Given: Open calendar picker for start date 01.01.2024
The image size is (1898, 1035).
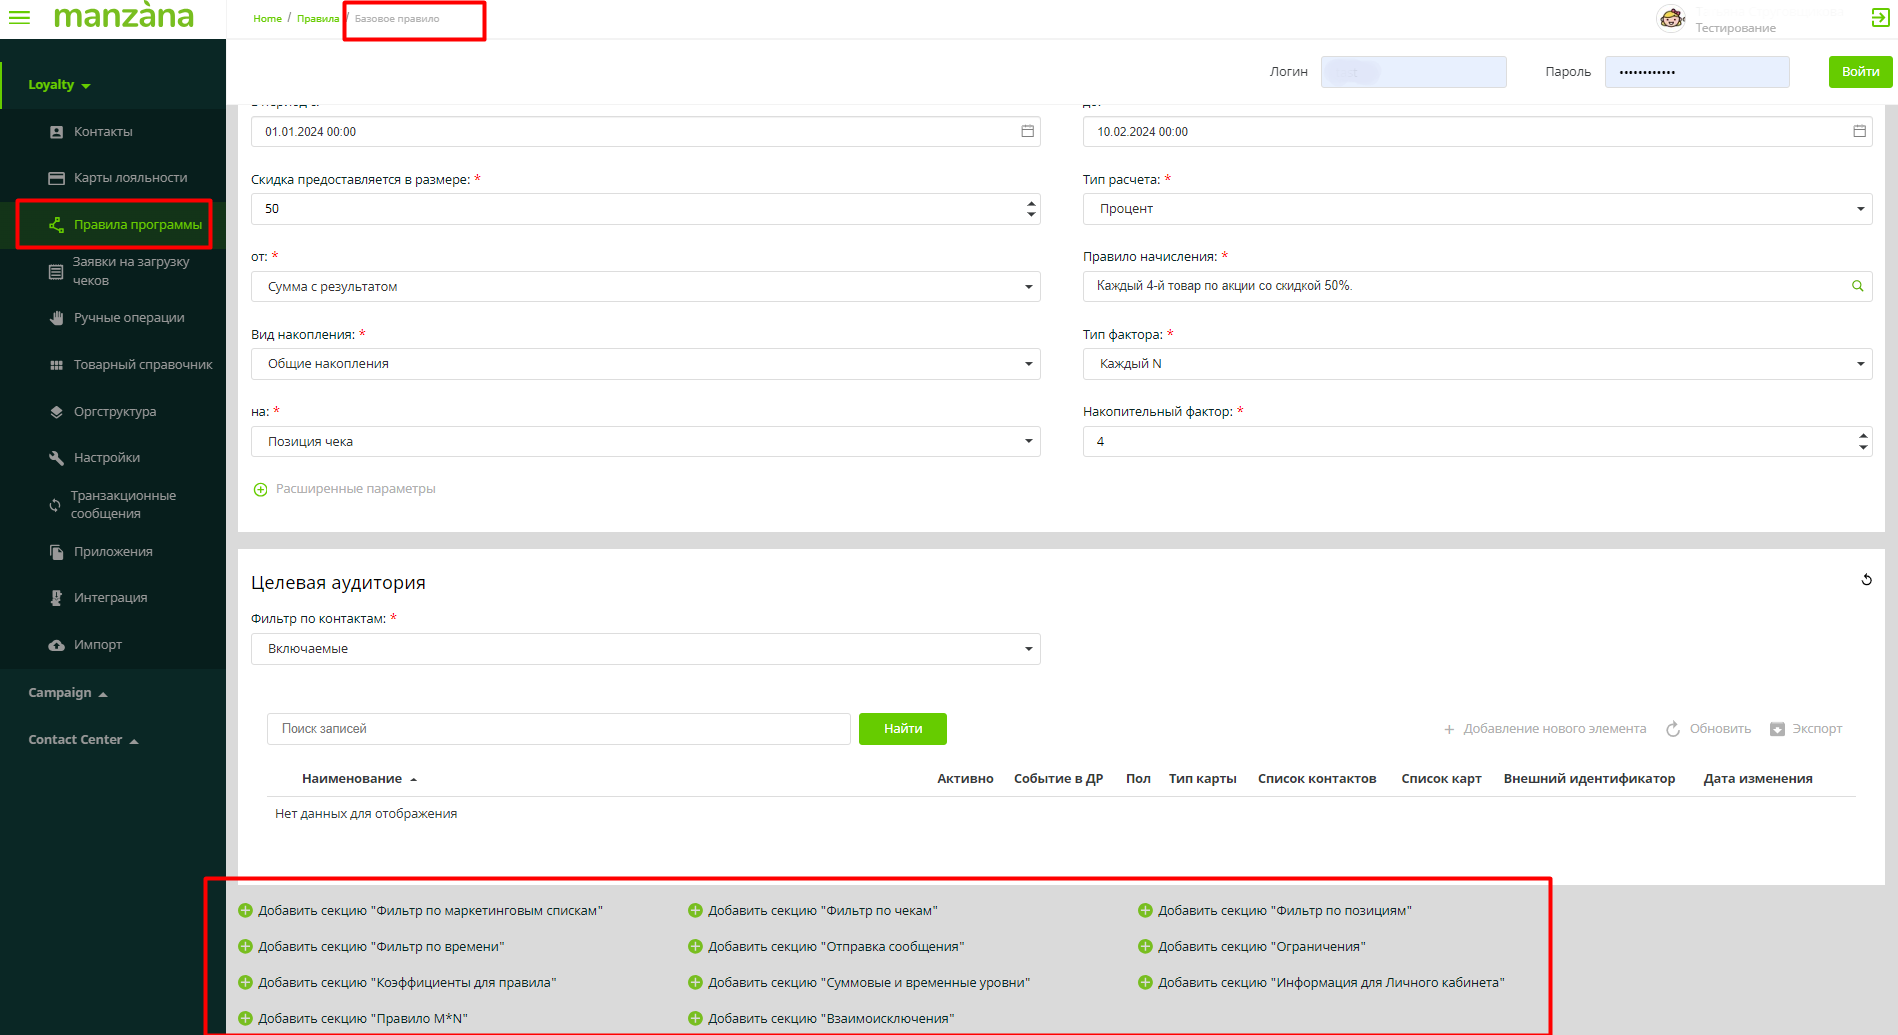Looking at the screenshot, I should tap(1027, 132).
